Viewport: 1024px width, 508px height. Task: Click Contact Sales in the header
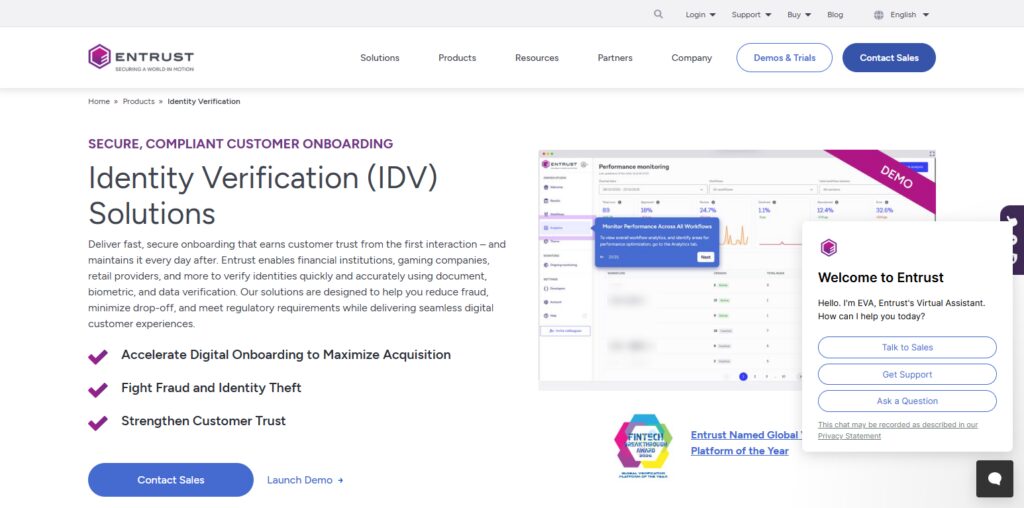coord(889,57)
